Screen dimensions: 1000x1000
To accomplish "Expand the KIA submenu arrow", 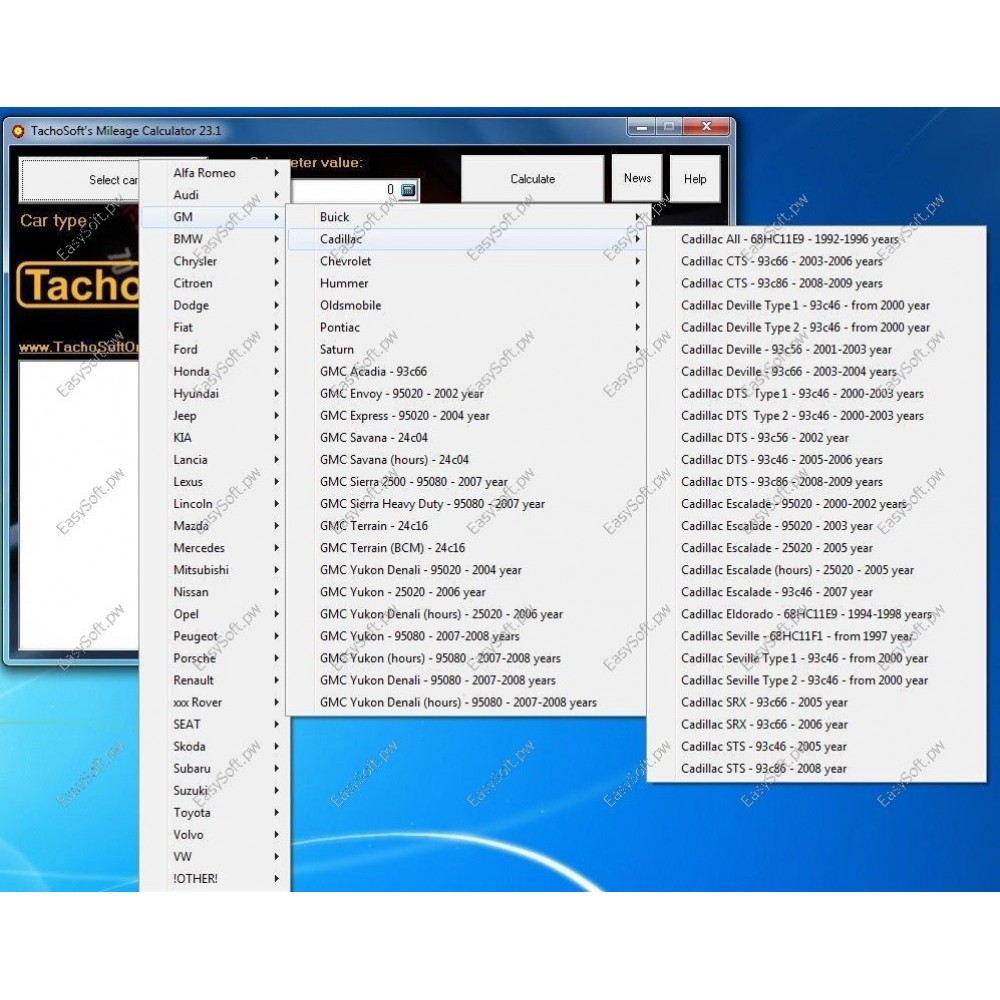I will pos(277,438).
